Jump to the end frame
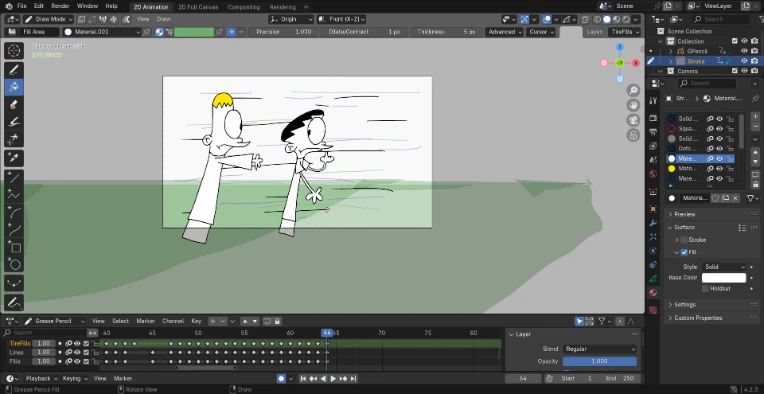This screenshot has width=764, height=394. [354, 378]
